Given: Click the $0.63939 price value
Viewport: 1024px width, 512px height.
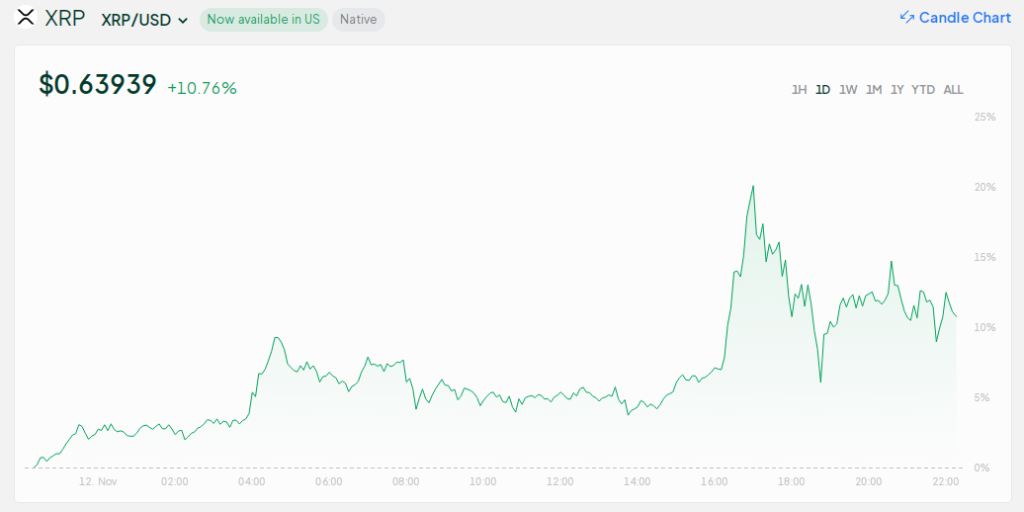Looking at the screenshot, I should [98, 85].
